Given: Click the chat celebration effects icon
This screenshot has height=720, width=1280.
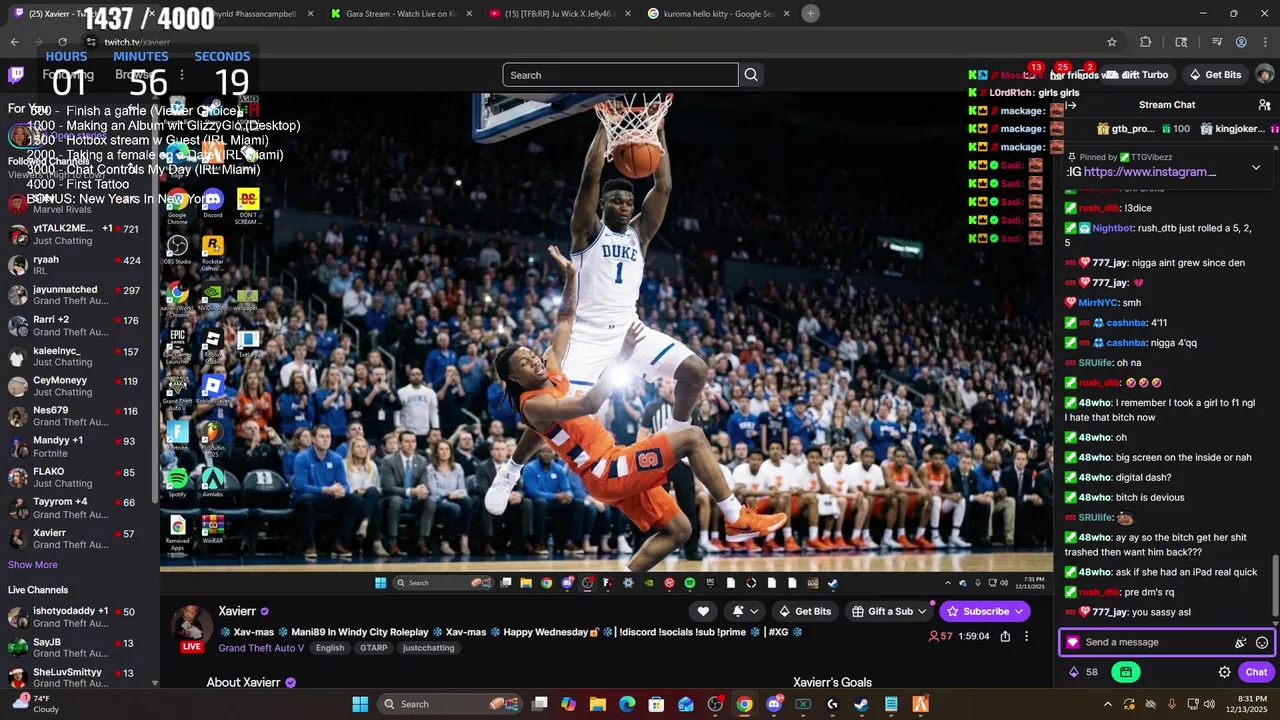Looking at the screenshot, I should 1240,643.
